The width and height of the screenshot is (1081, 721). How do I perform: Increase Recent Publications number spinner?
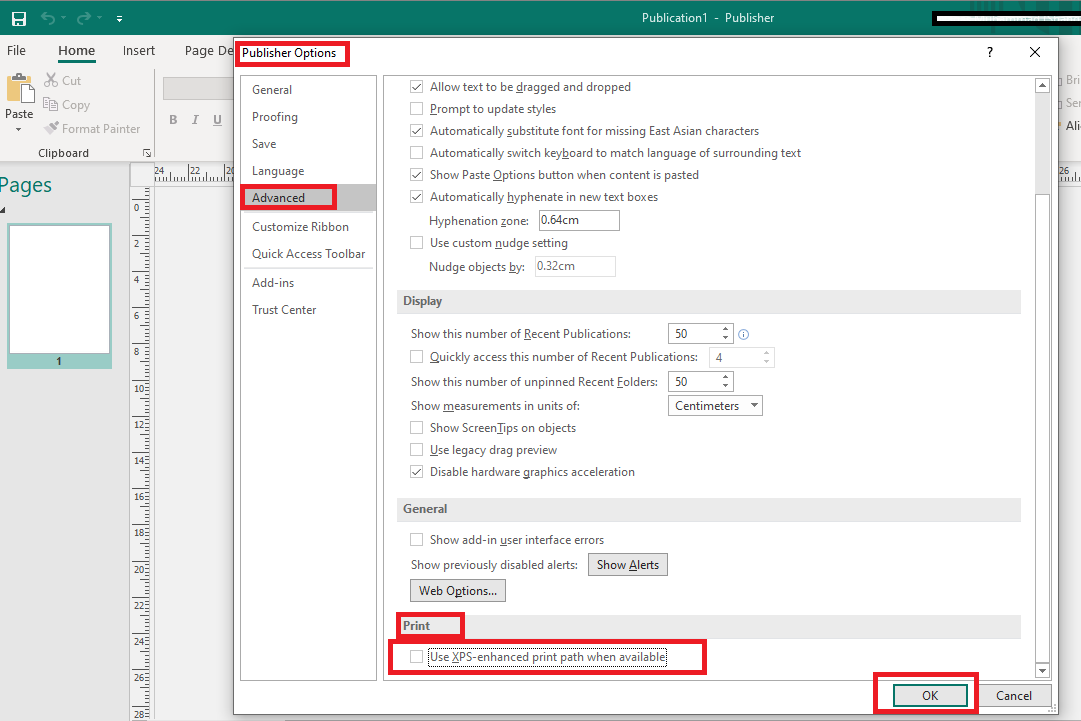(725, 329)
